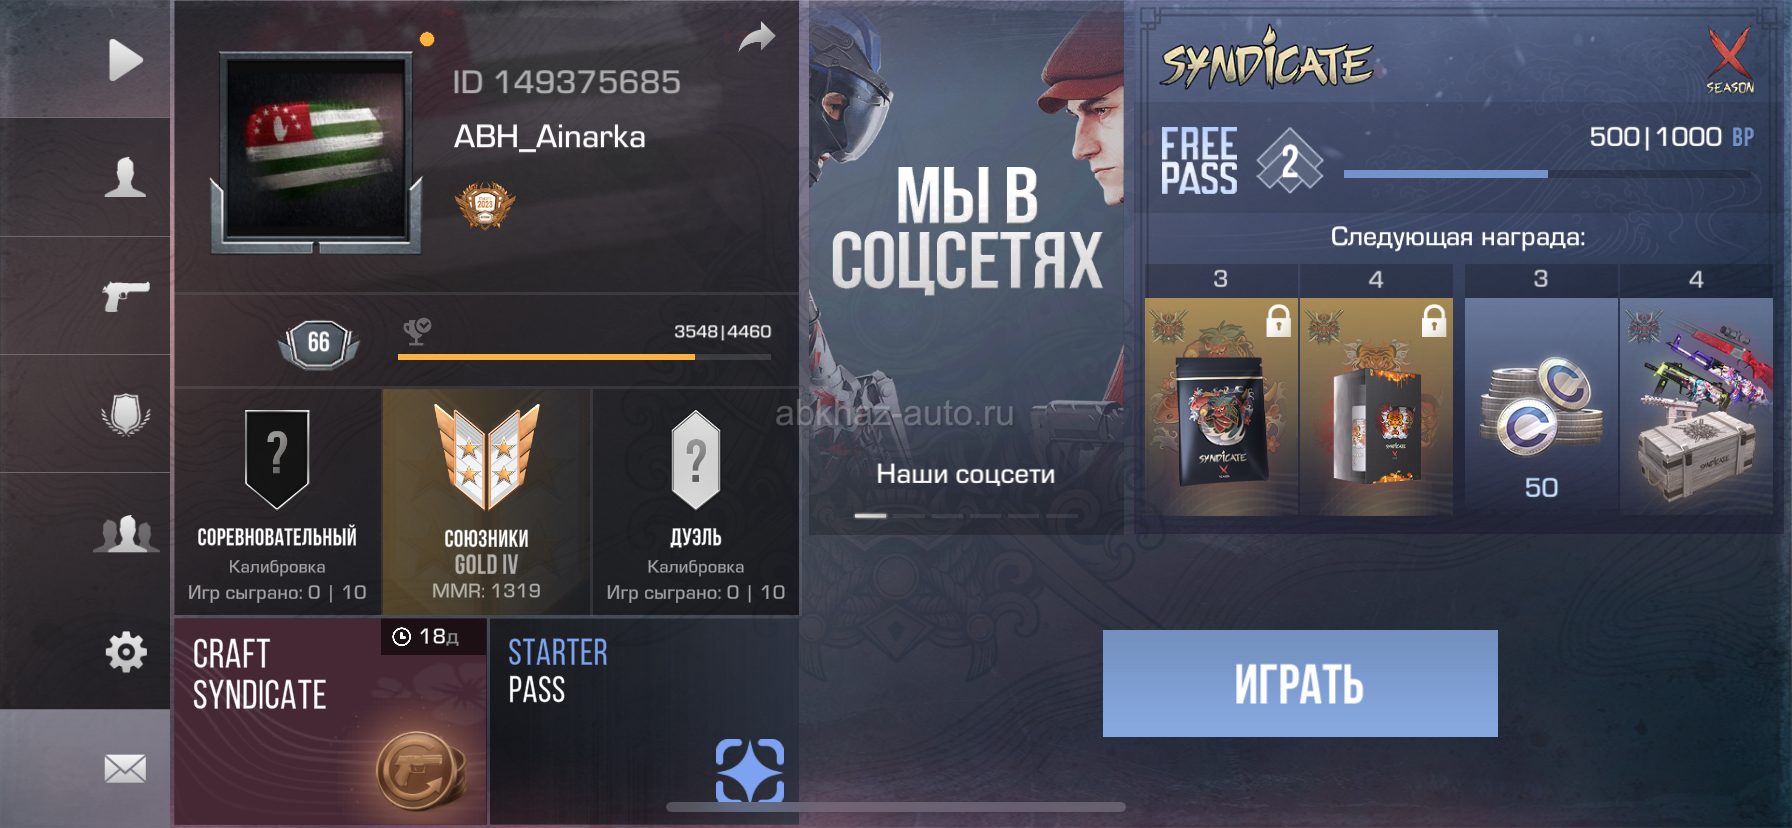This screenshot has height=828, width=1792.
Task: Select the Дуэль mode card
Action: [696, 502]
